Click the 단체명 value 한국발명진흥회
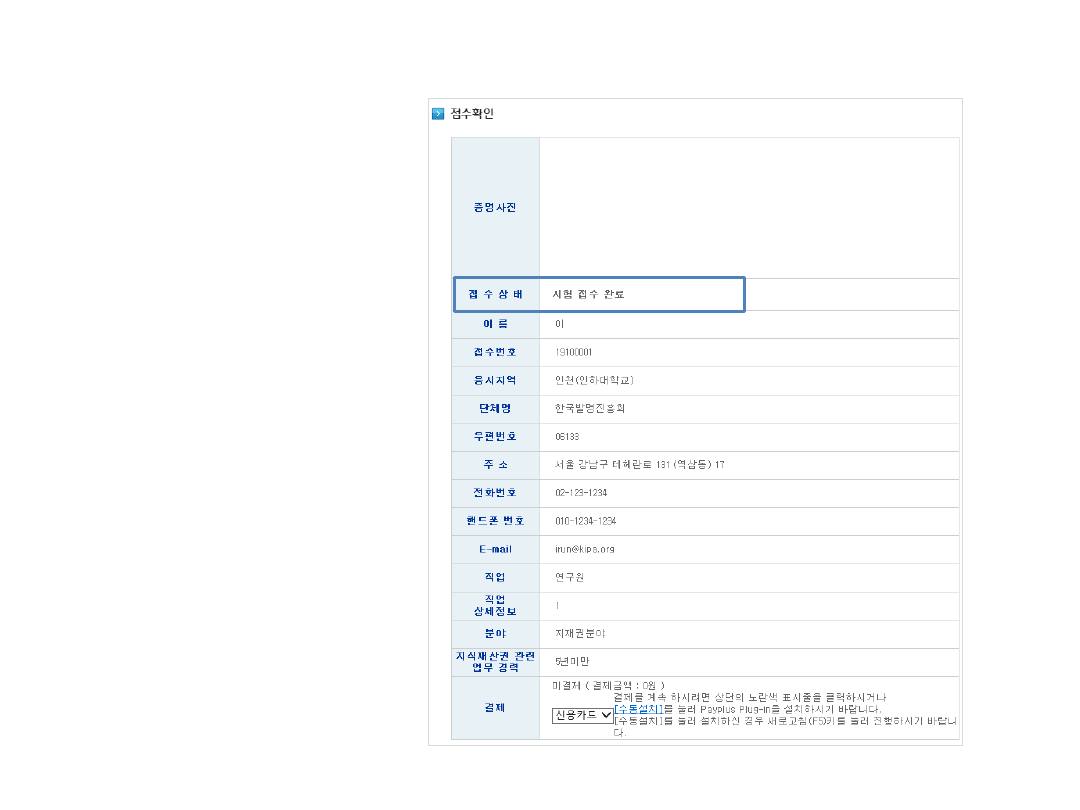 590,408
